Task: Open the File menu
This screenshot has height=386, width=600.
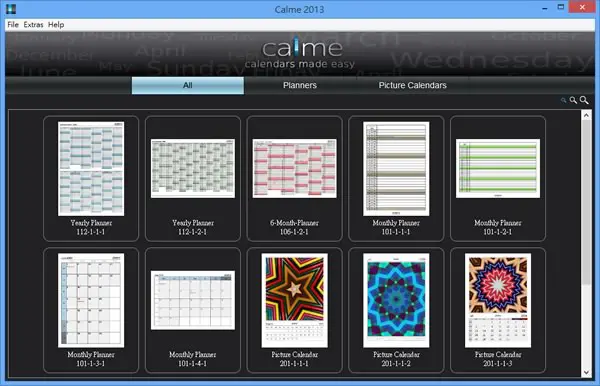Action: [13, 24]
